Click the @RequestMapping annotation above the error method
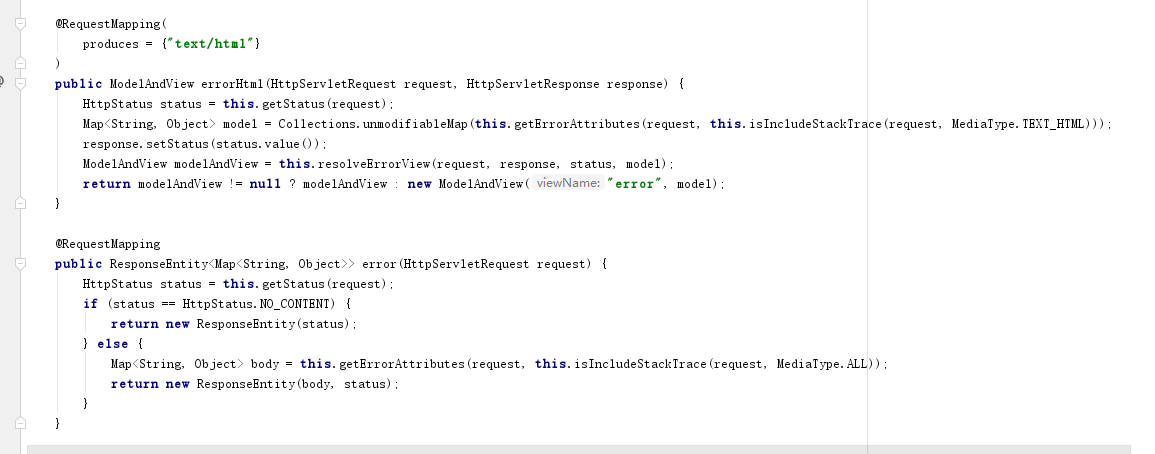 (x=108, y=244)
